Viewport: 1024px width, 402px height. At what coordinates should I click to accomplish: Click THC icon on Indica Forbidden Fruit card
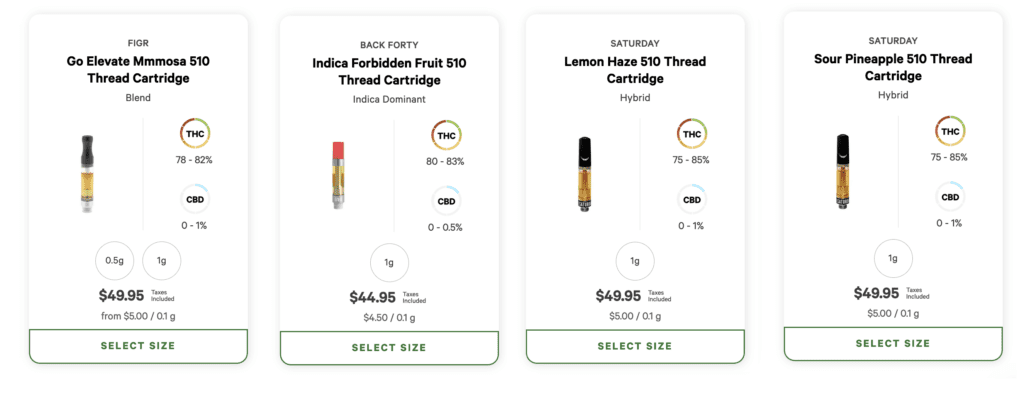click(x=446, y=135)
